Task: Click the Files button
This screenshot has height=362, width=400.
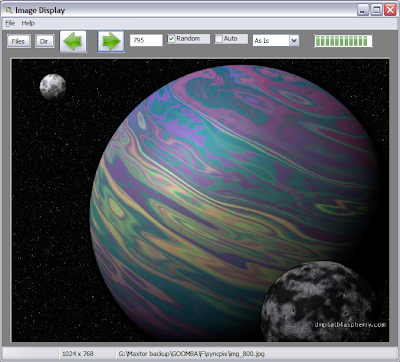Action: [19, 41]
